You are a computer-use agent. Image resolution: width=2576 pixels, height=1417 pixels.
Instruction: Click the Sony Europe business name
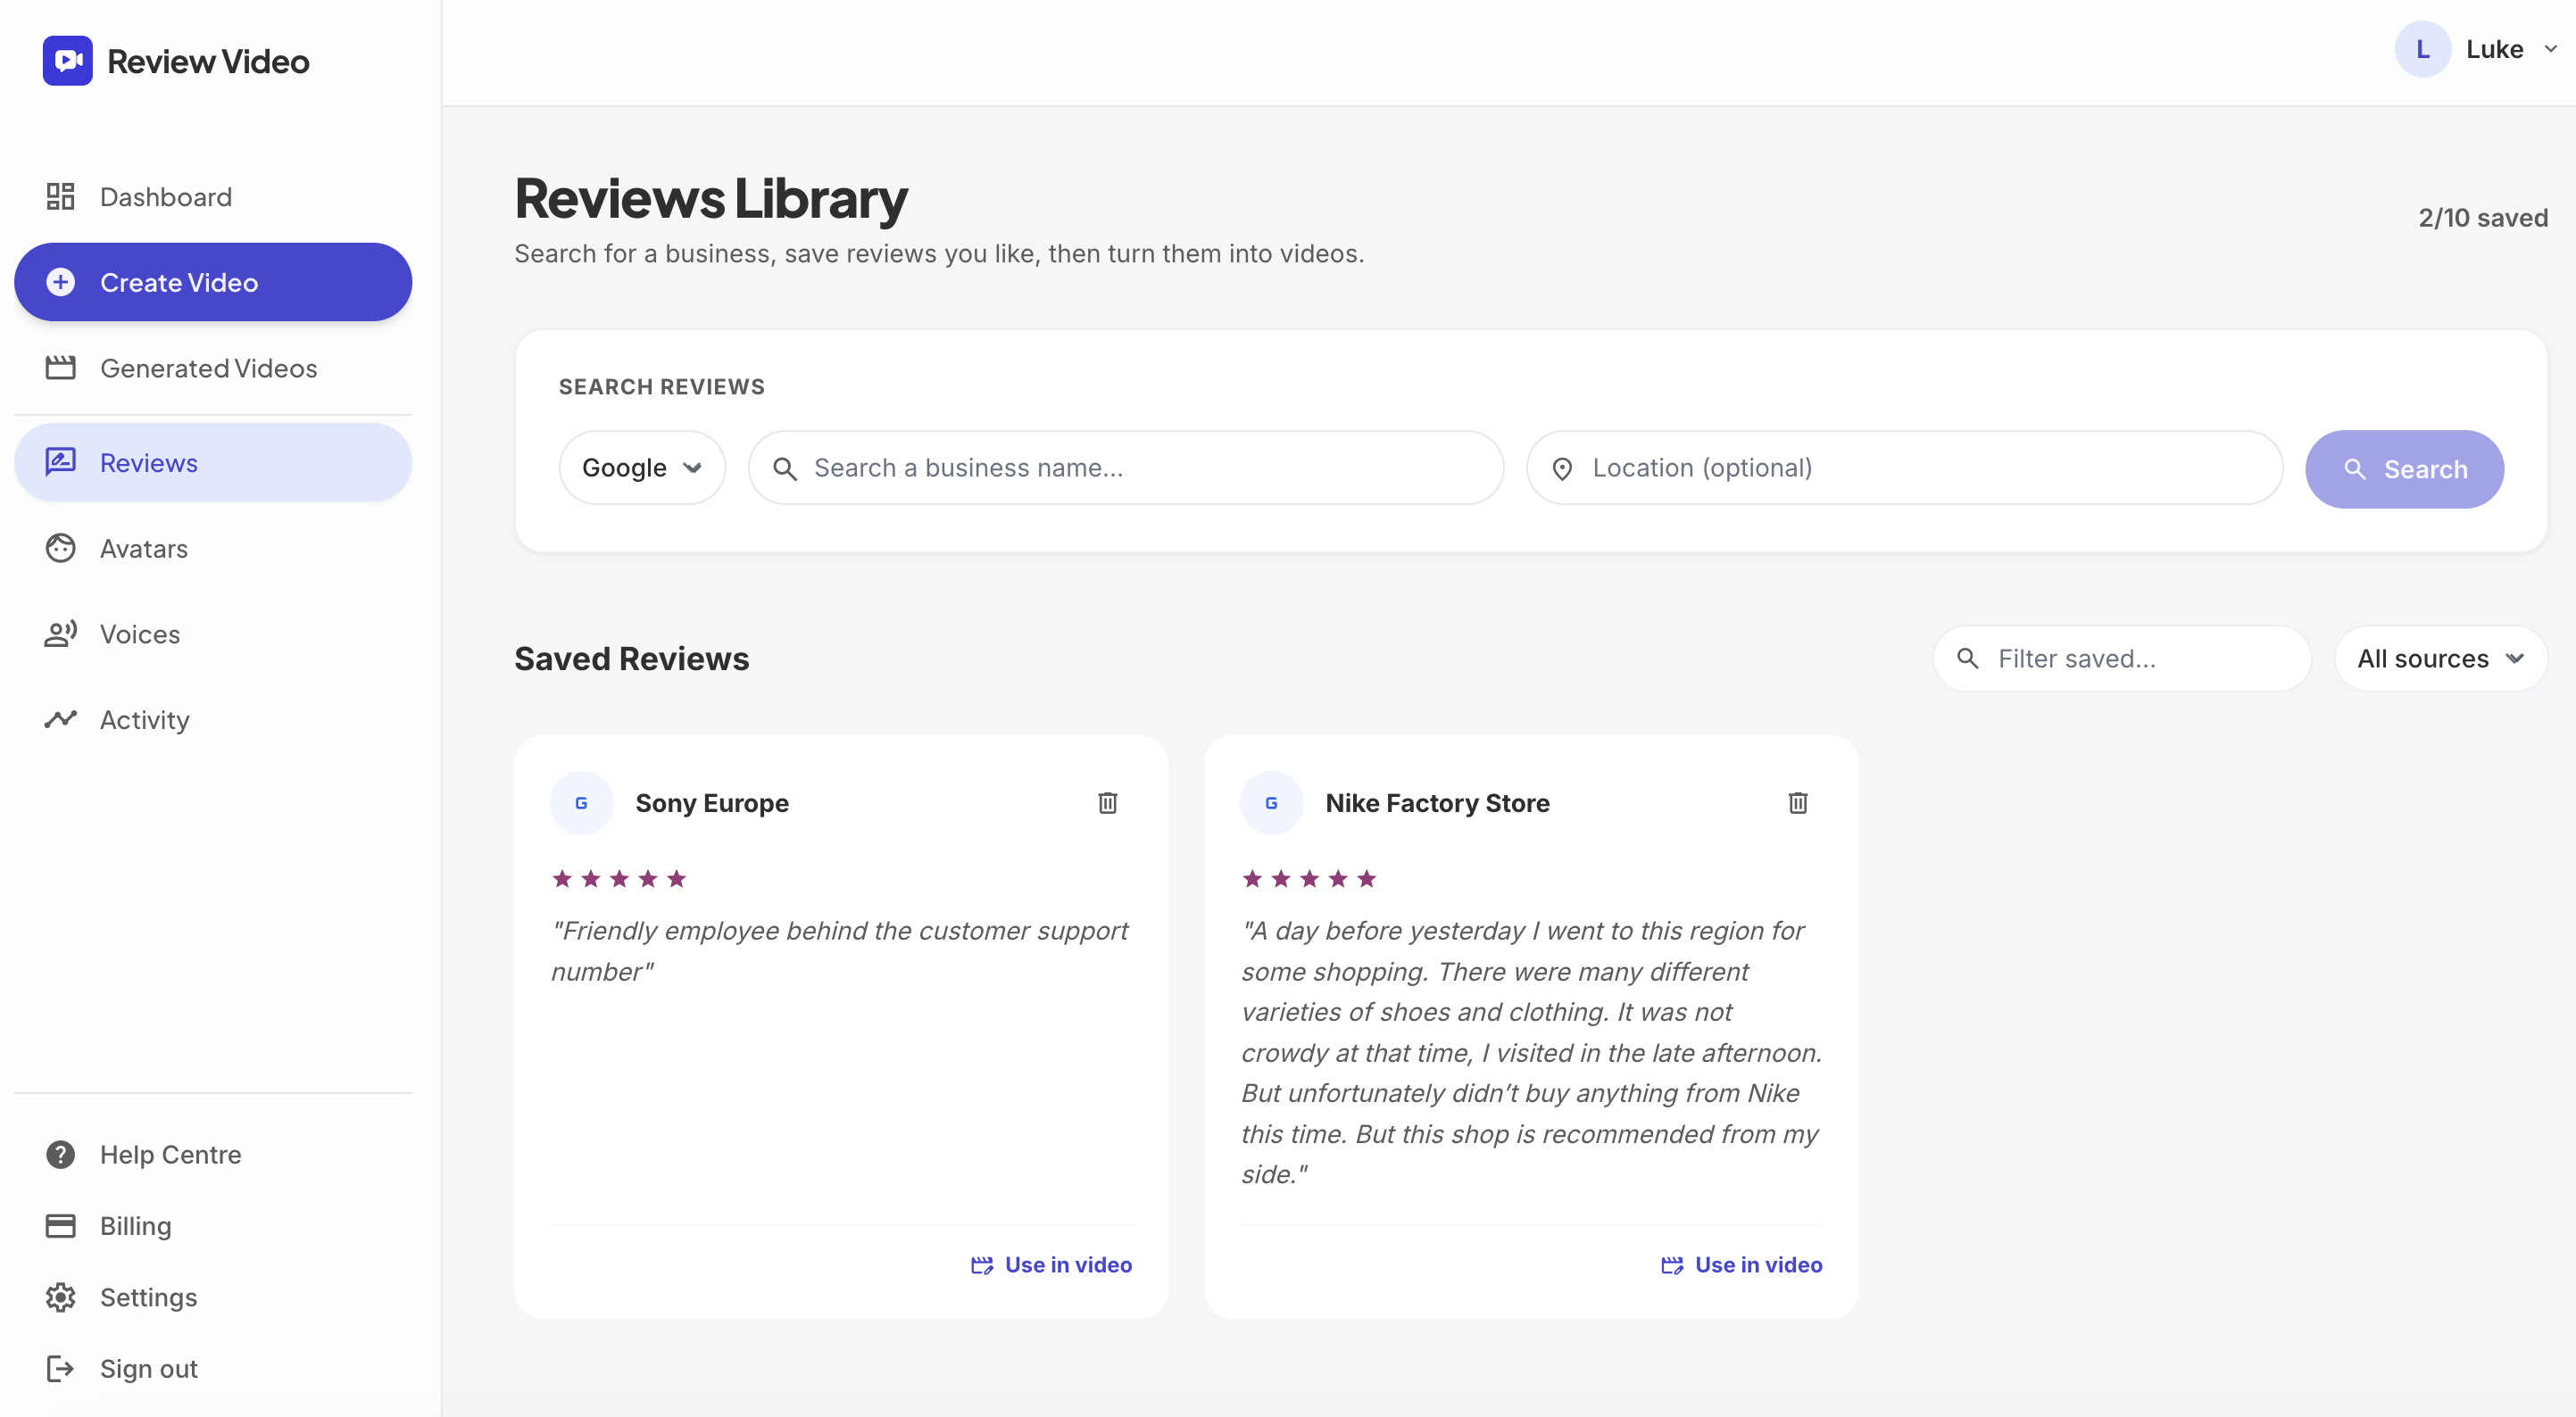coord(712,803)
